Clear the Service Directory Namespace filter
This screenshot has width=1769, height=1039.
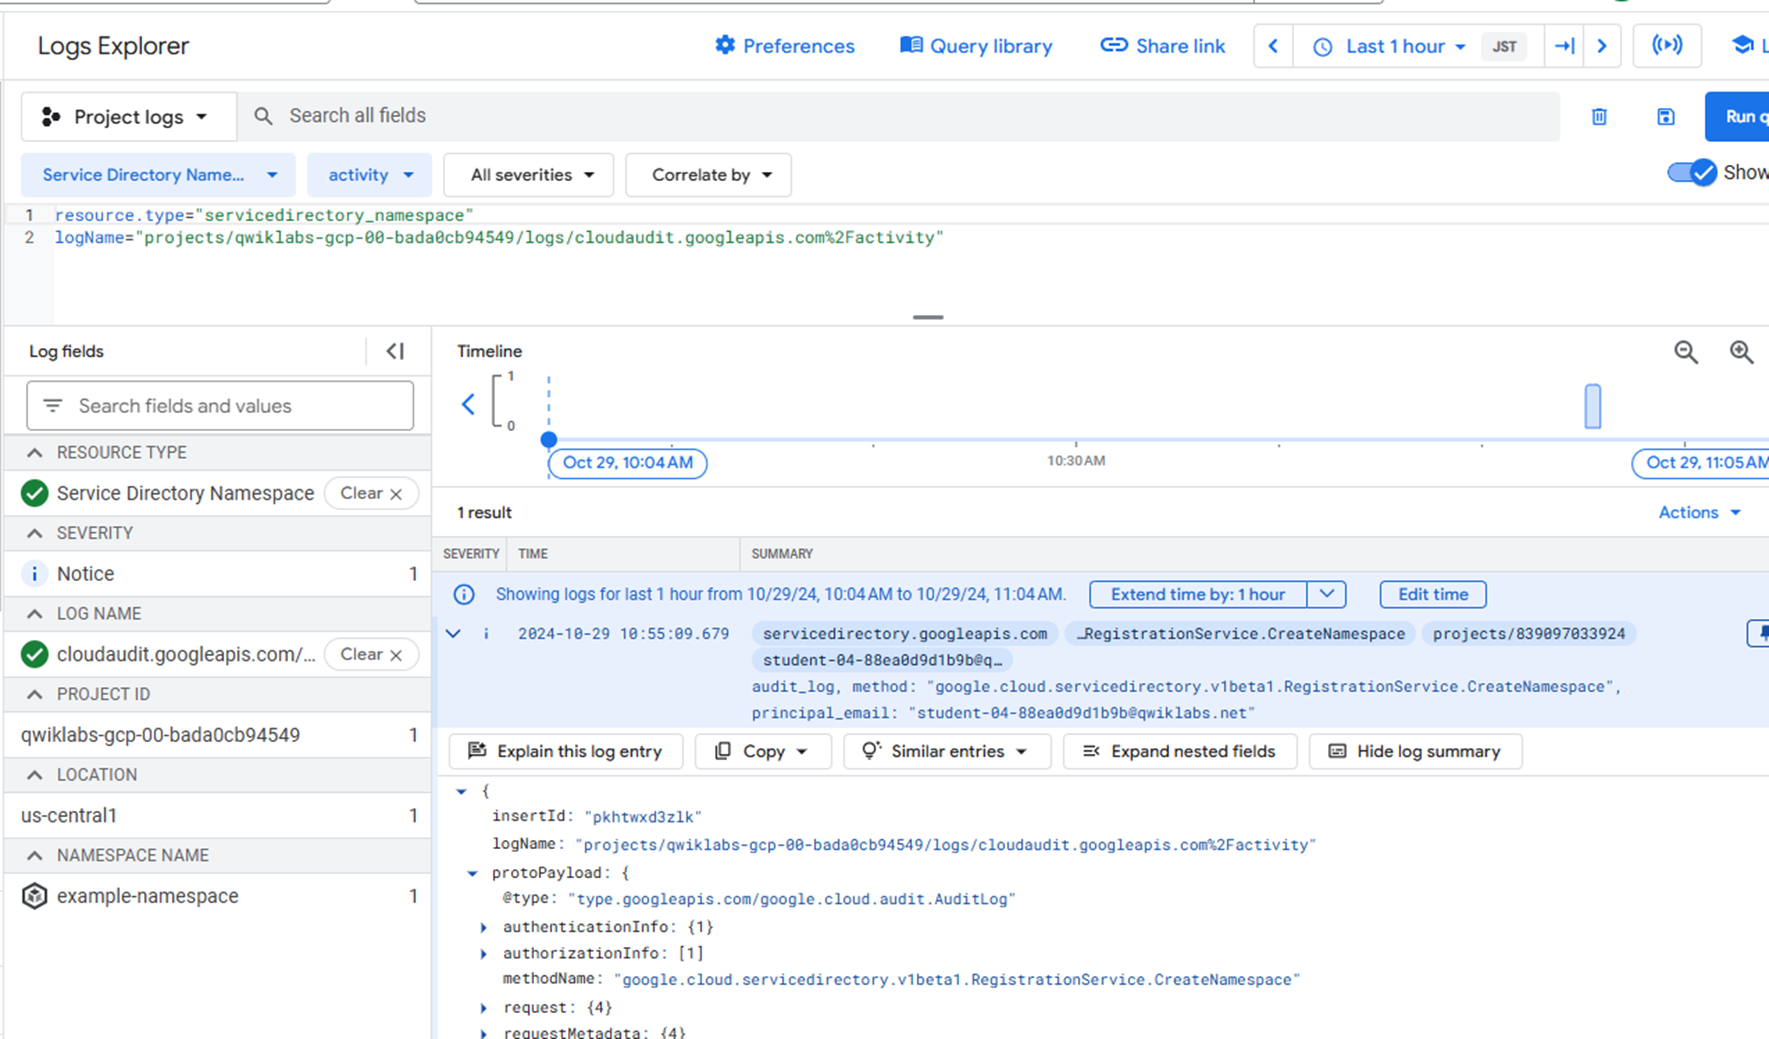pos(371,493)
